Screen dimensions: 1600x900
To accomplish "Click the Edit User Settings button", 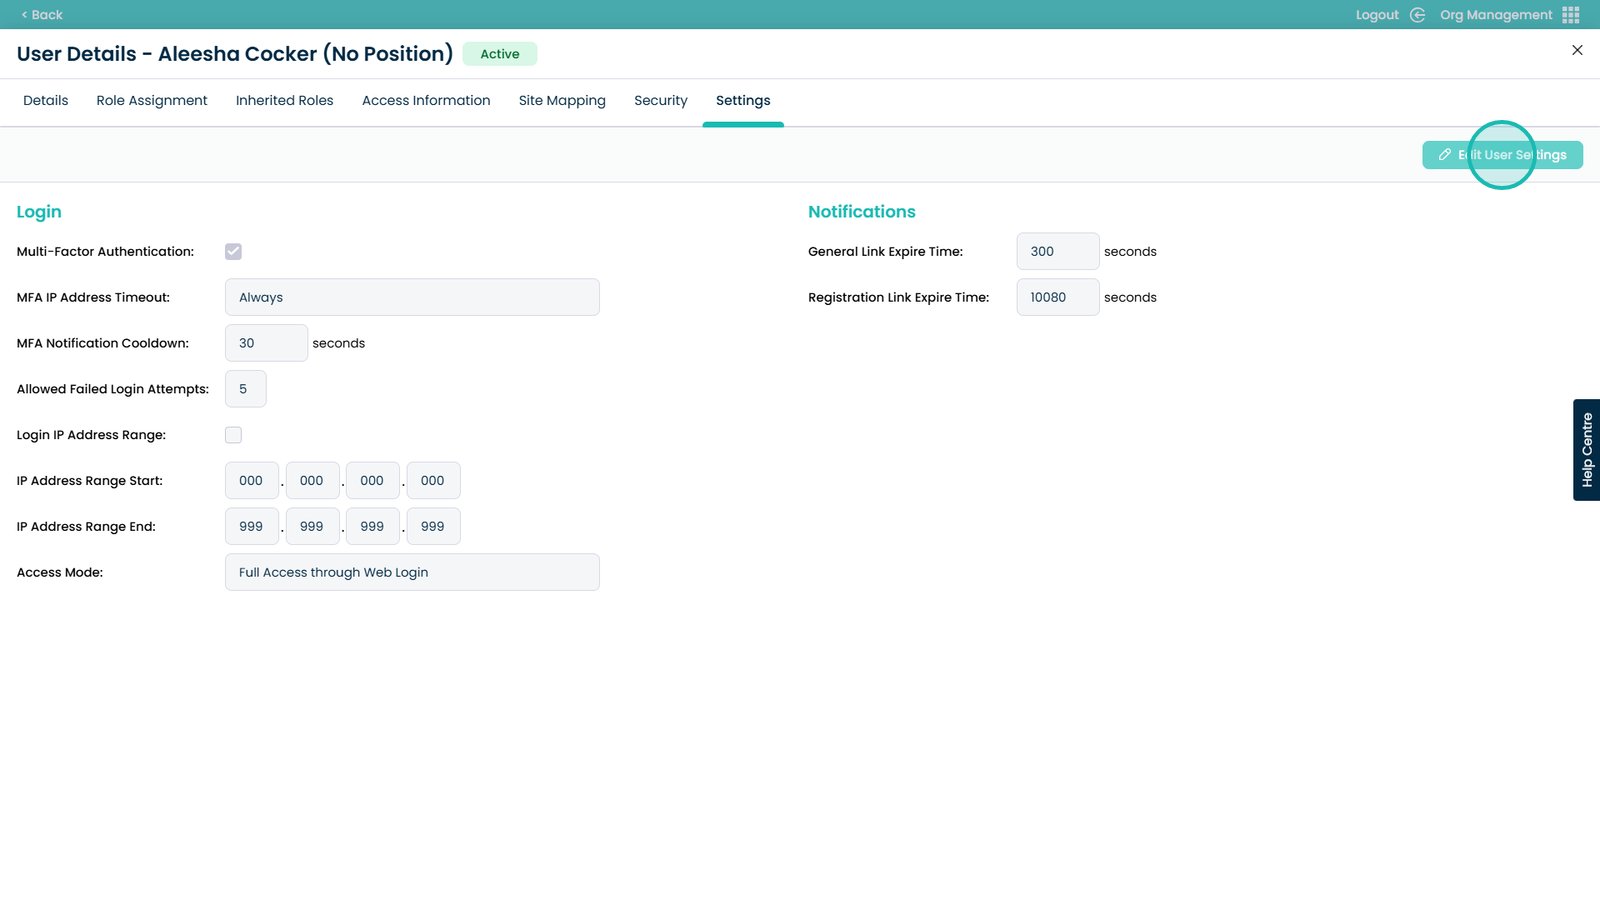I will 1502,155.
